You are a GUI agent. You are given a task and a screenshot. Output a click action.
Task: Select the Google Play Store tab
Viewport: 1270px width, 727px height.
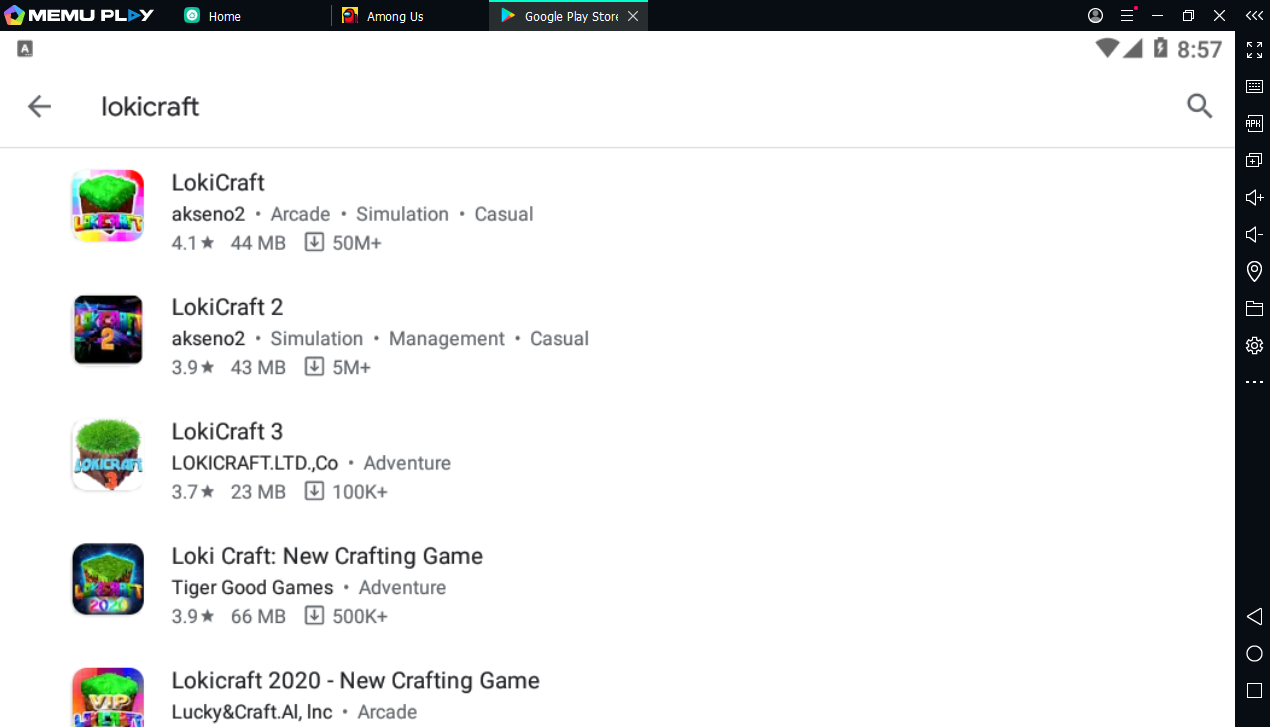coord(568,16)
